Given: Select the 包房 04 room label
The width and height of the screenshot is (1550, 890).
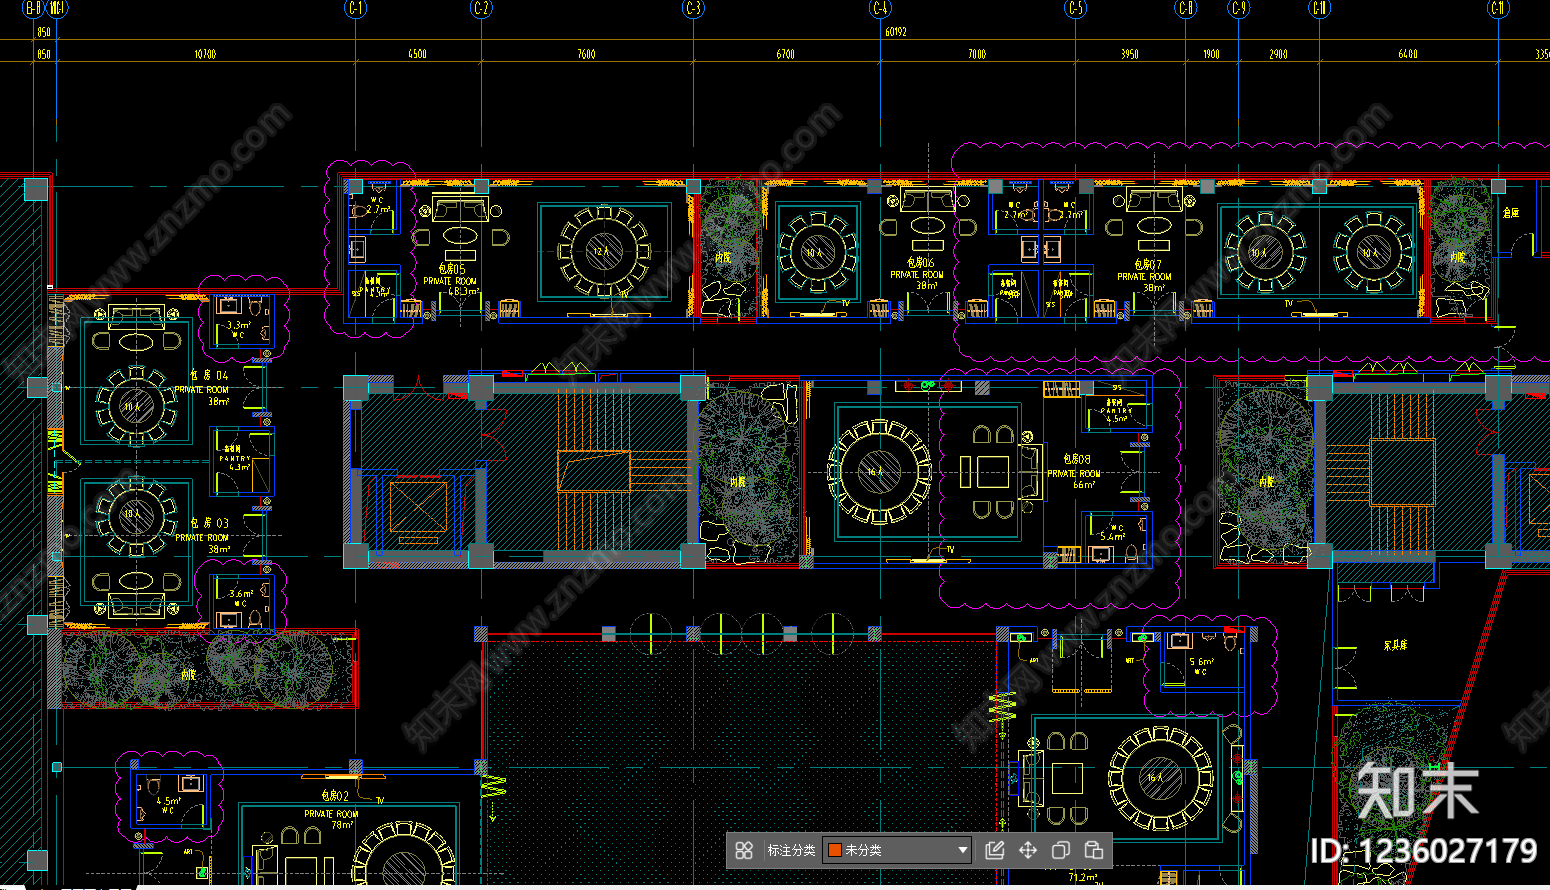Looking at the screenshot, I should tap(209, 376).
